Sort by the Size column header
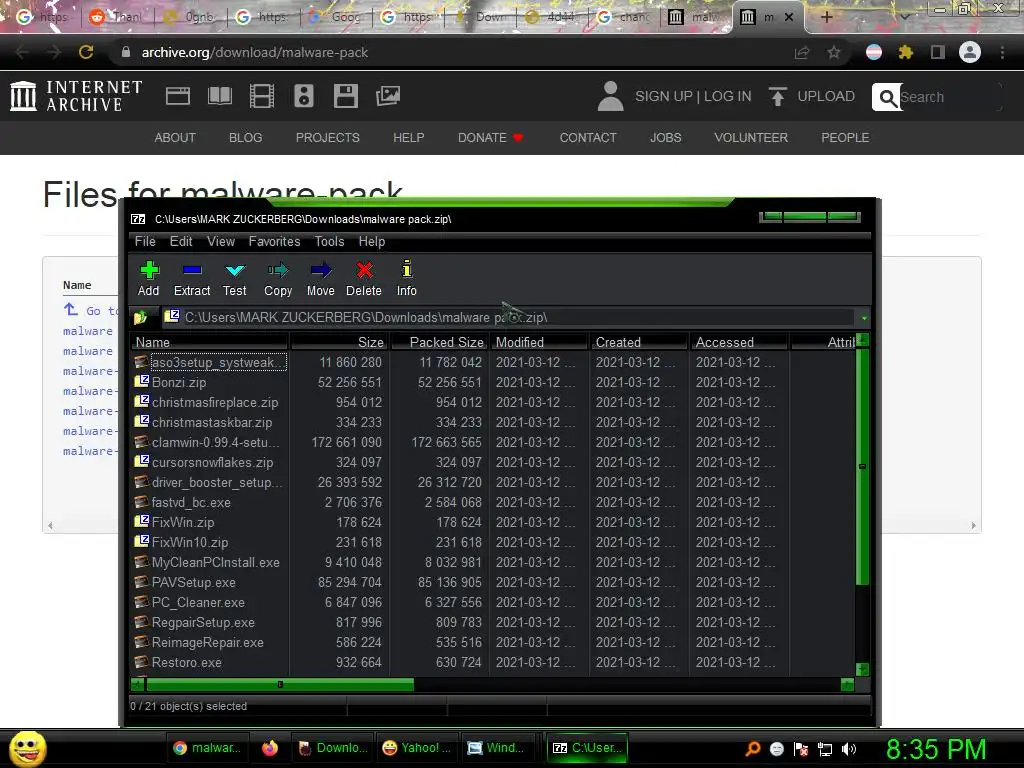This screenshot has height=768, width=1024. [x=340, y=342]
